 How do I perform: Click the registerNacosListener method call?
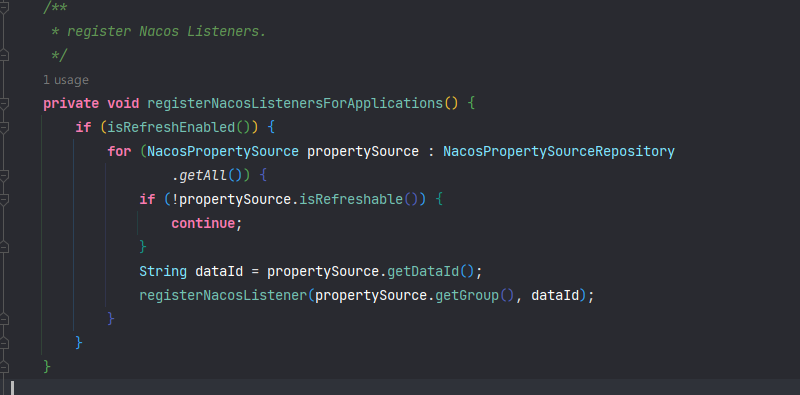(x=223, y=295)
